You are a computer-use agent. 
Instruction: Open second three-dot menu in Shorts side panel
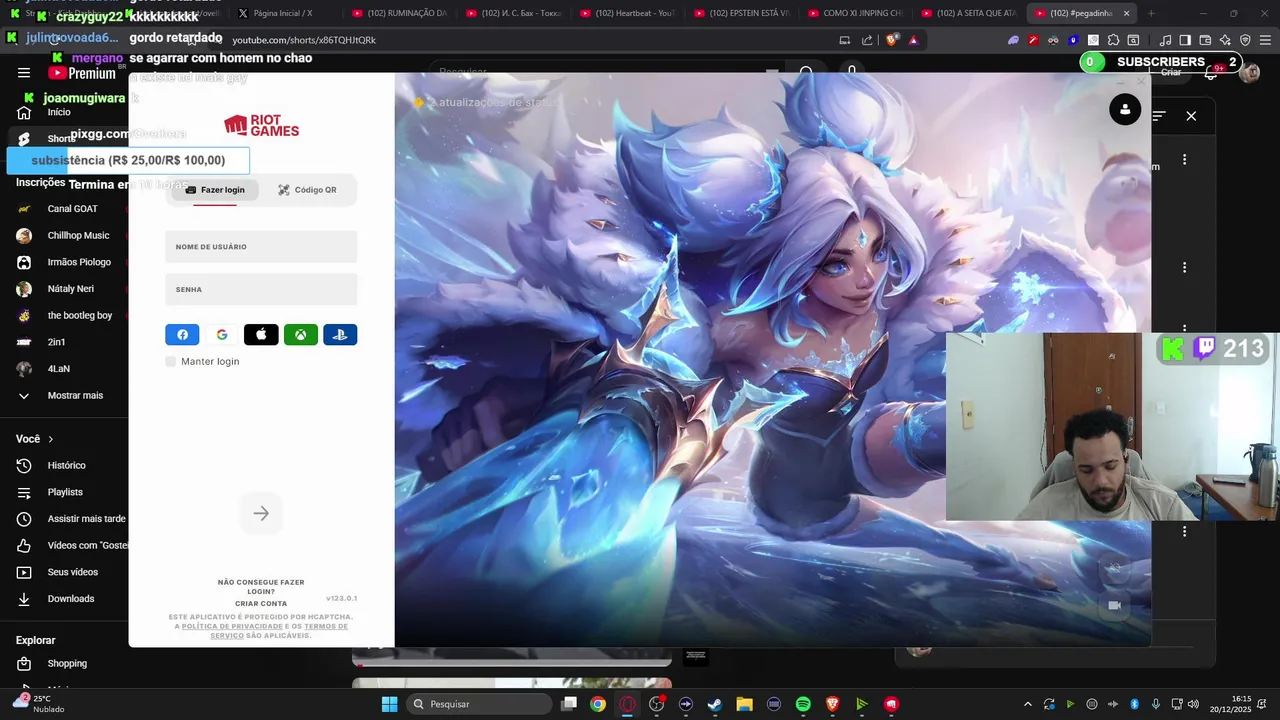[1184, 267]
